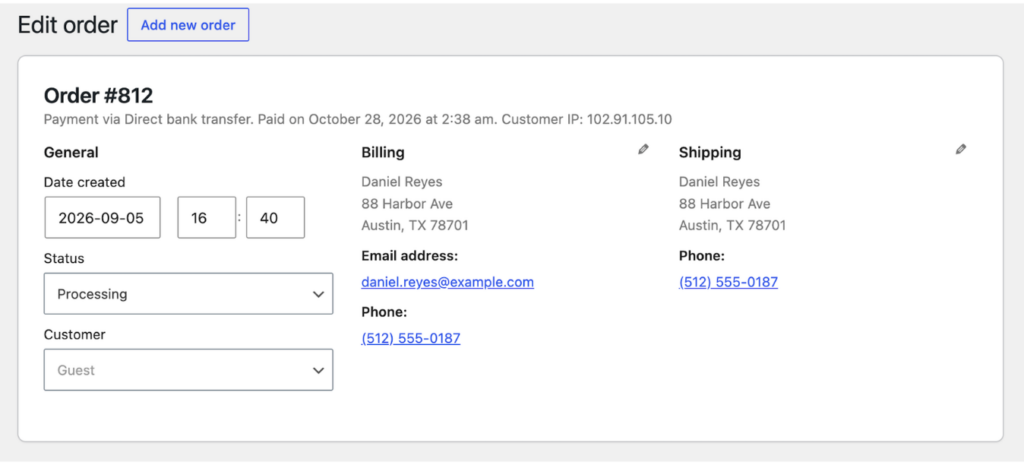This screenshot has height=465, width=1024.
Task: Click the Shipping edit pencil icon
Action: [961, 150]
